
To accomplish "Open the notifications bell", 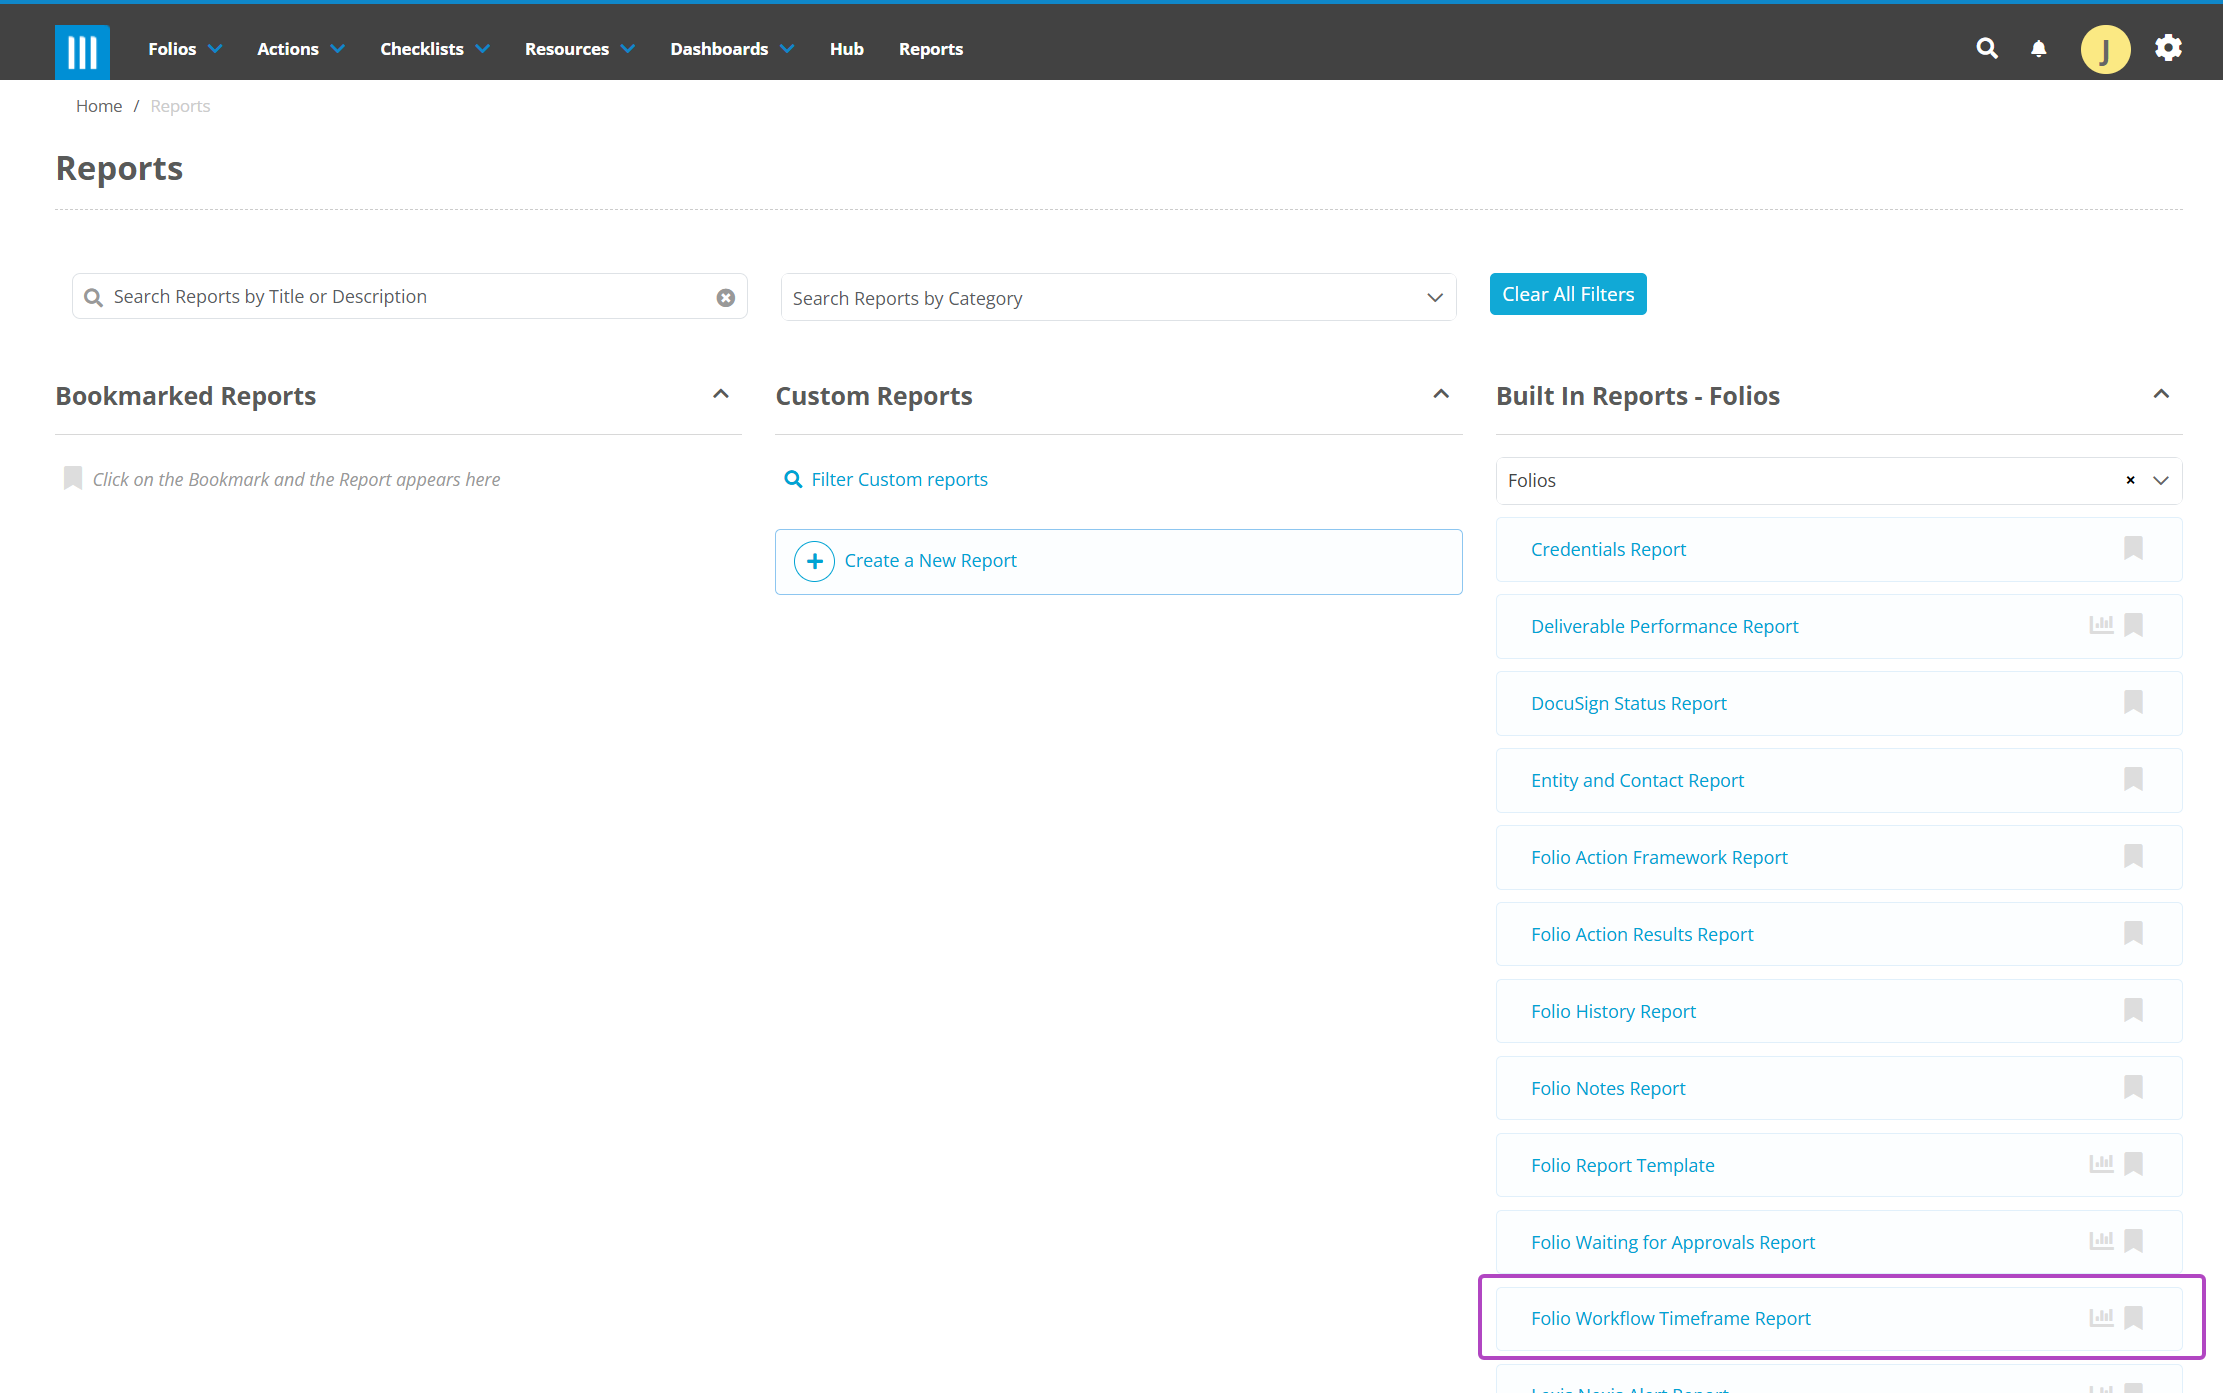I will [x=2039, y=49].
